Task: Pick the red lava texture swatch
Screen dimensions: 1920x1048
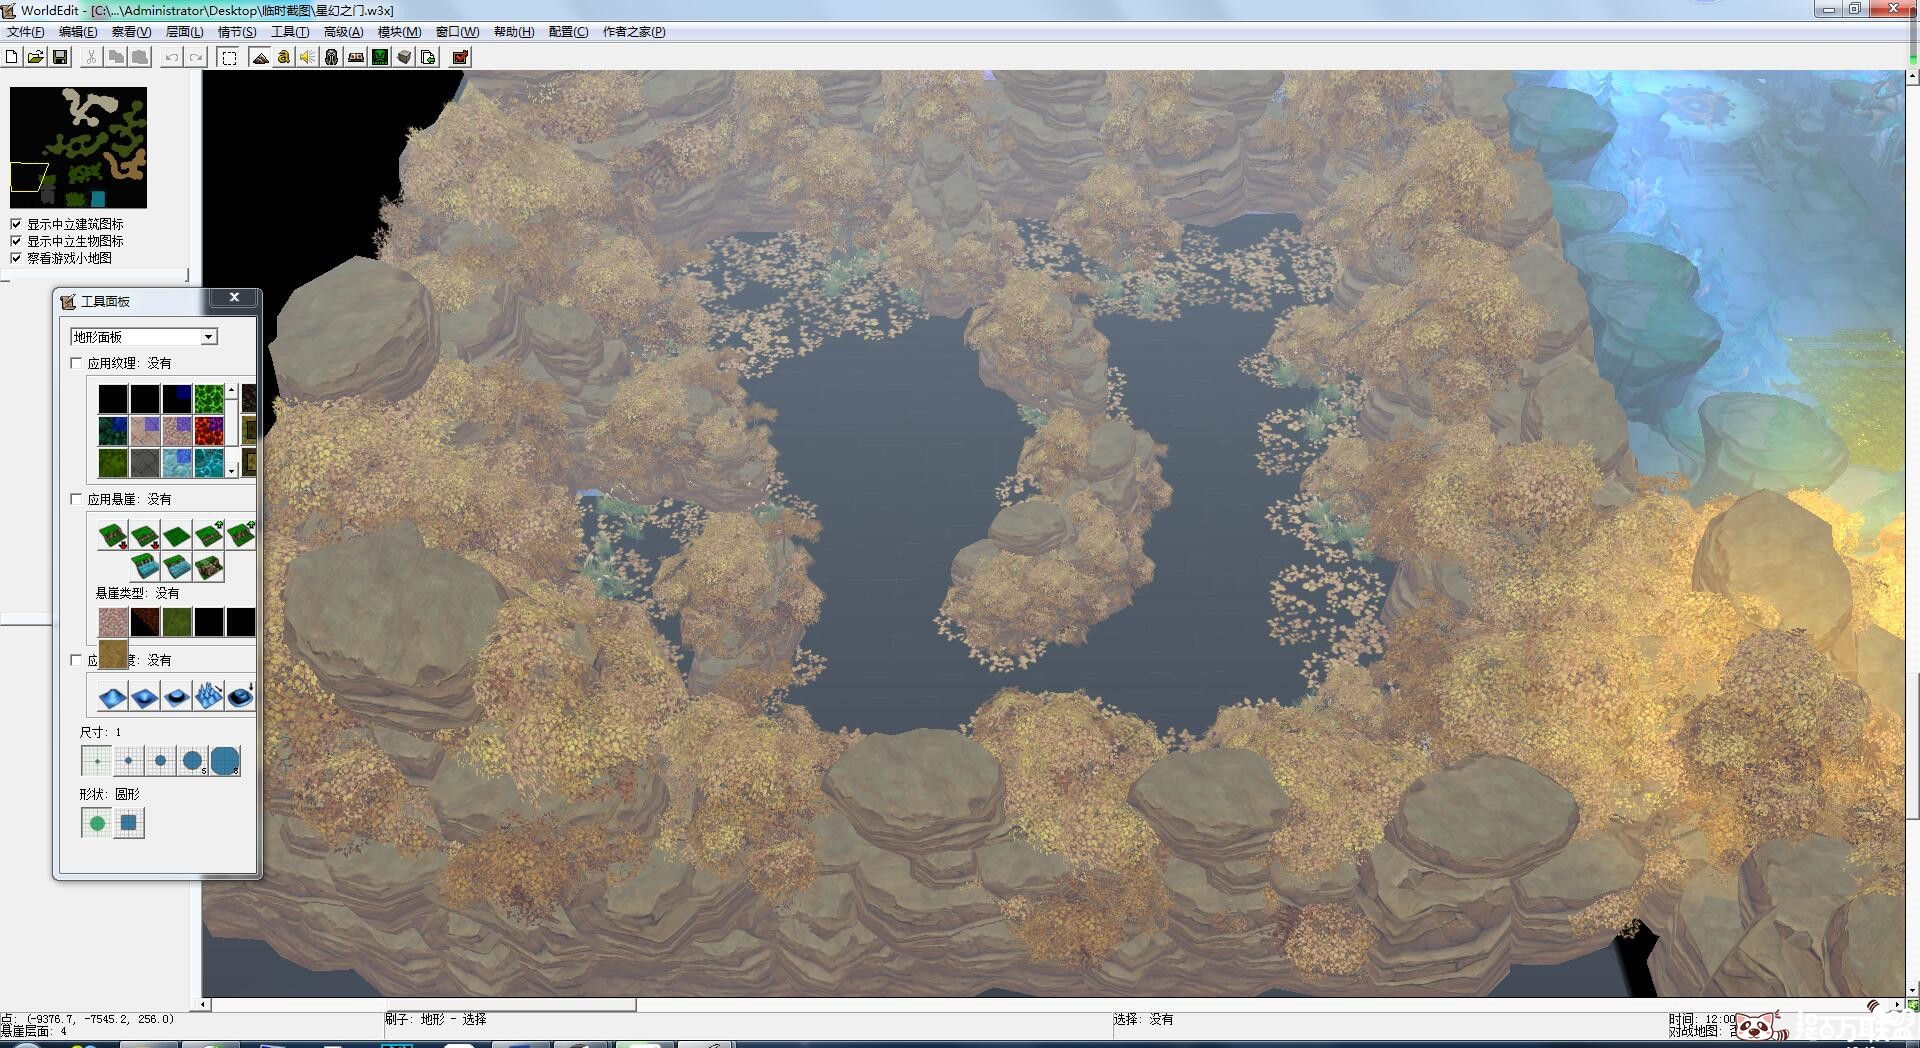Action: click(209, 431)
